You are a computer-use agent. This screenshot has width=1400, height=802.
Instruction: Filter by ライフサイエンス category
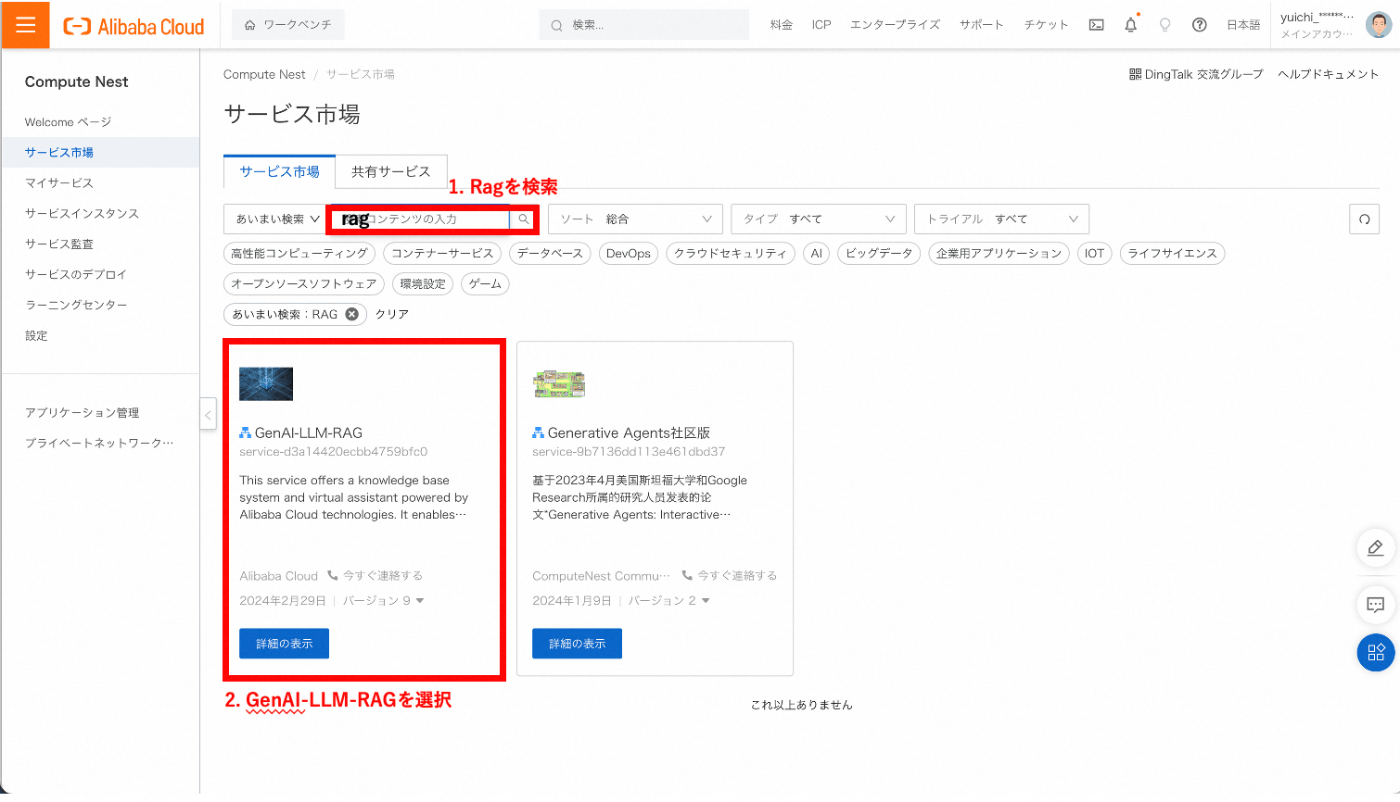tap(1172, 253)
